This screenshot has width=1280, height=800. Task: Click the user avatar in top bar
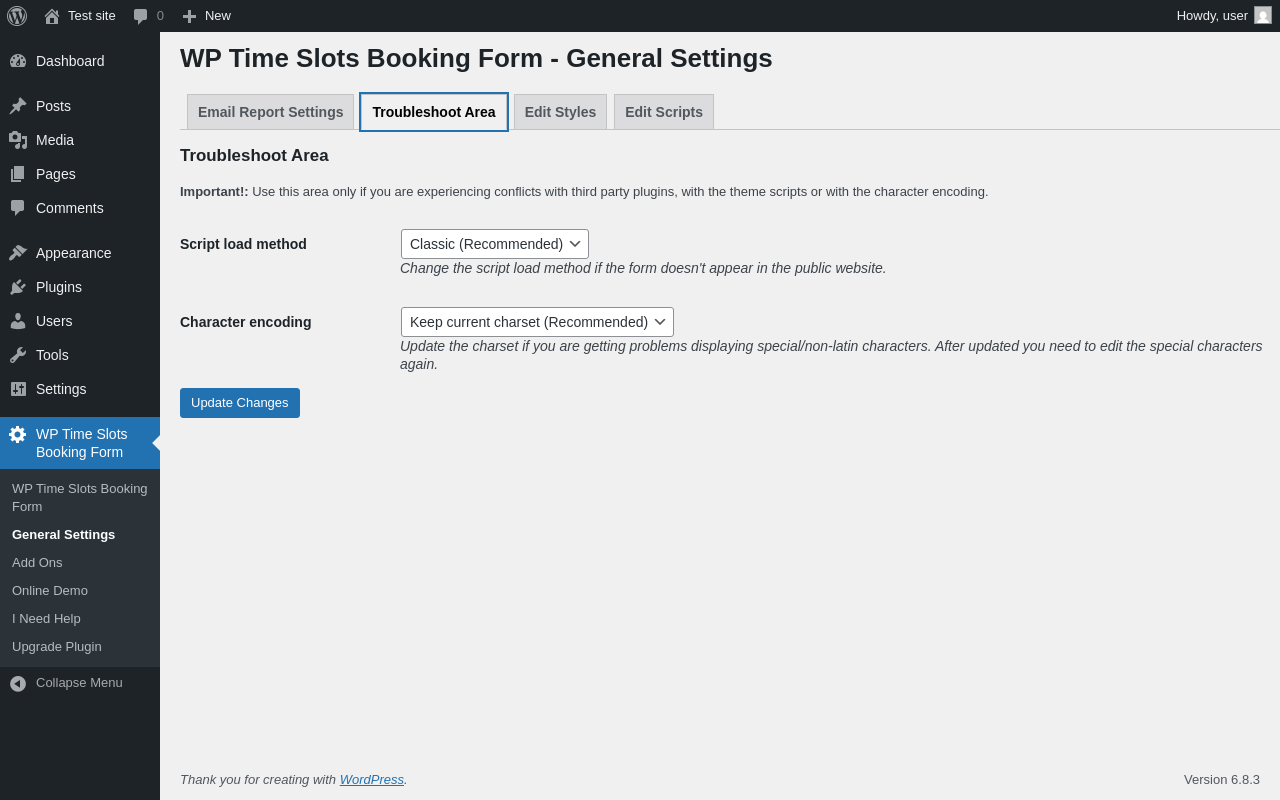(x=1263, y=15)
